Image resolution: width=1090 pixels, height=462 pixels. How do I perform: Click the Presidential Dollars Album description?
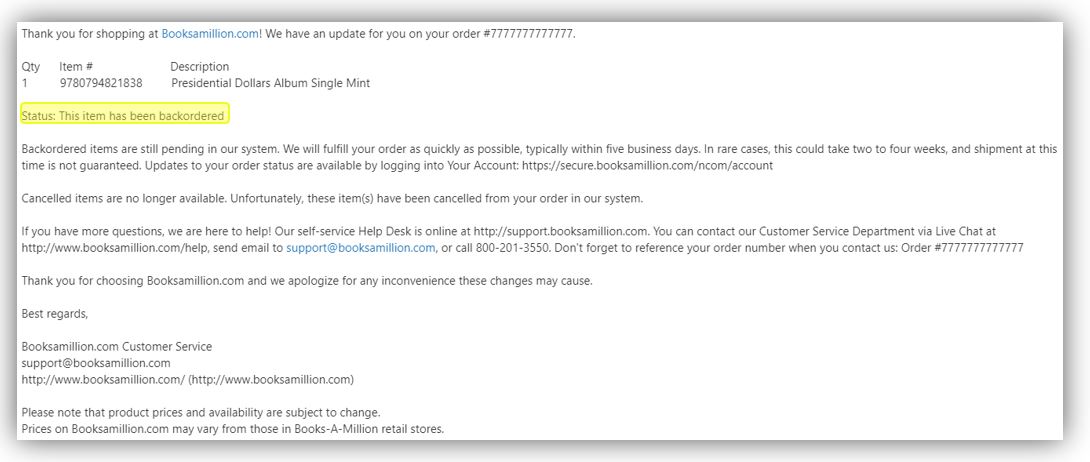270,83
